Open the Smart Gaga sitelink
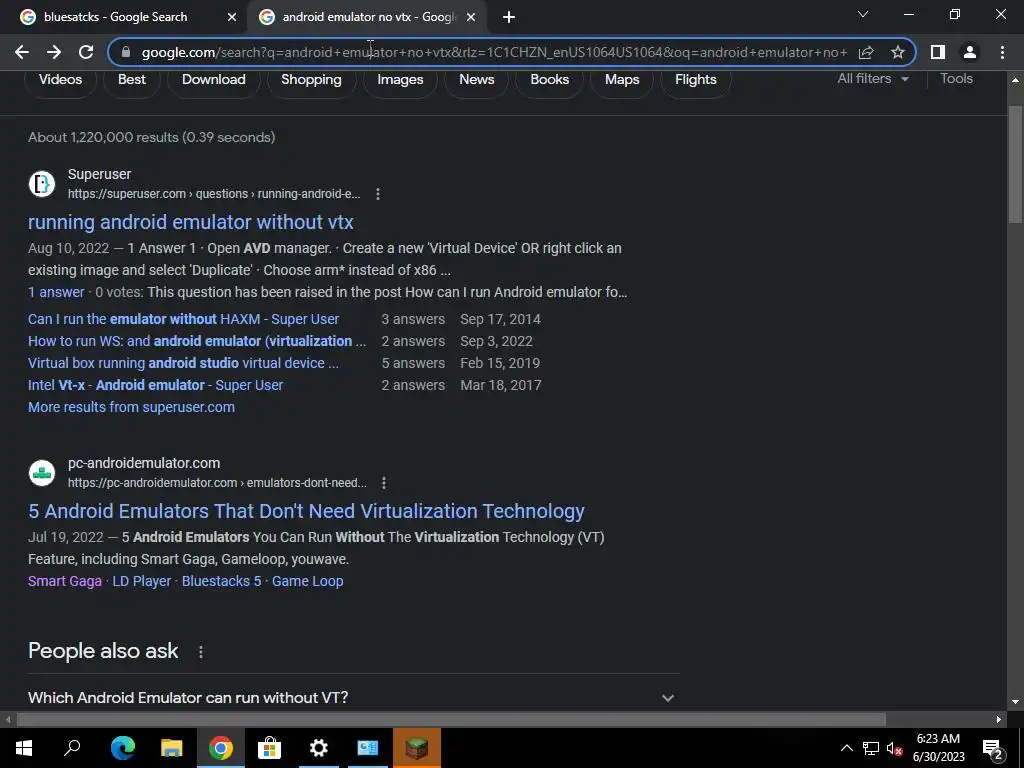The width and height of the screenshot is (1024, 768). [65, 581]
